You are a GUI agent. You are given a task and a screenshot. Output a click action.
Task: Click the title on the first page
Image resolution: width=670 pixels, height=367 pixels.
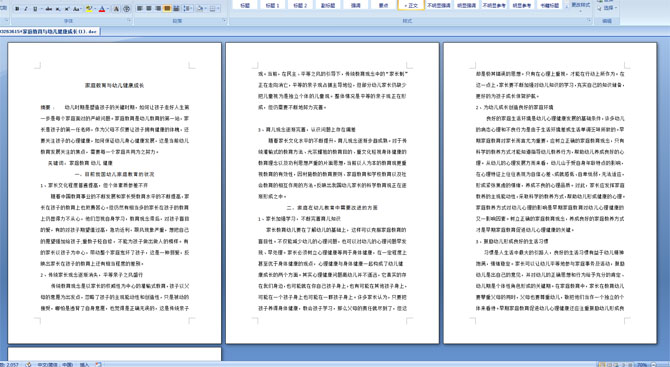tap(115, 85)
